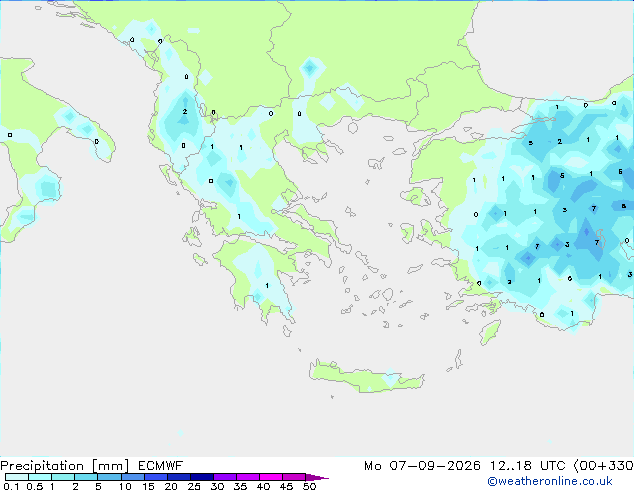Select the 0.1 to 0.5 mm legend swatch
The image size is (634, 490).
click(x=17, y=477)
